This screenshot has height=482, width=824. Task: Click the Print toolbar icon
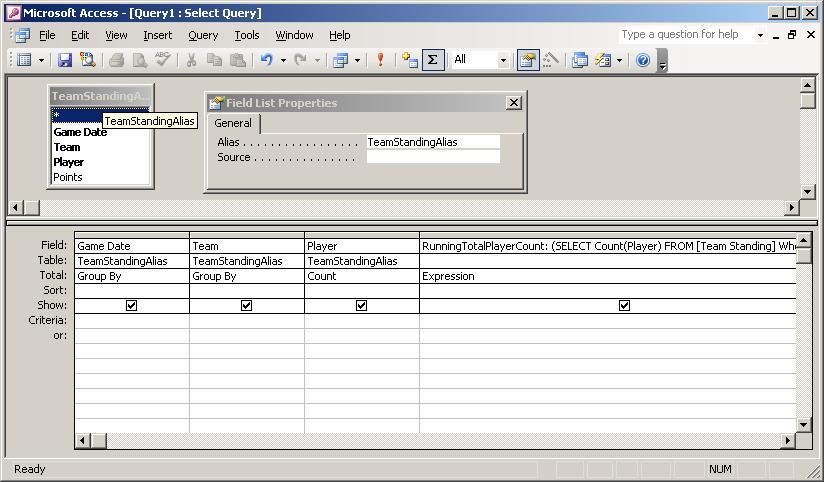coord(116,60)
